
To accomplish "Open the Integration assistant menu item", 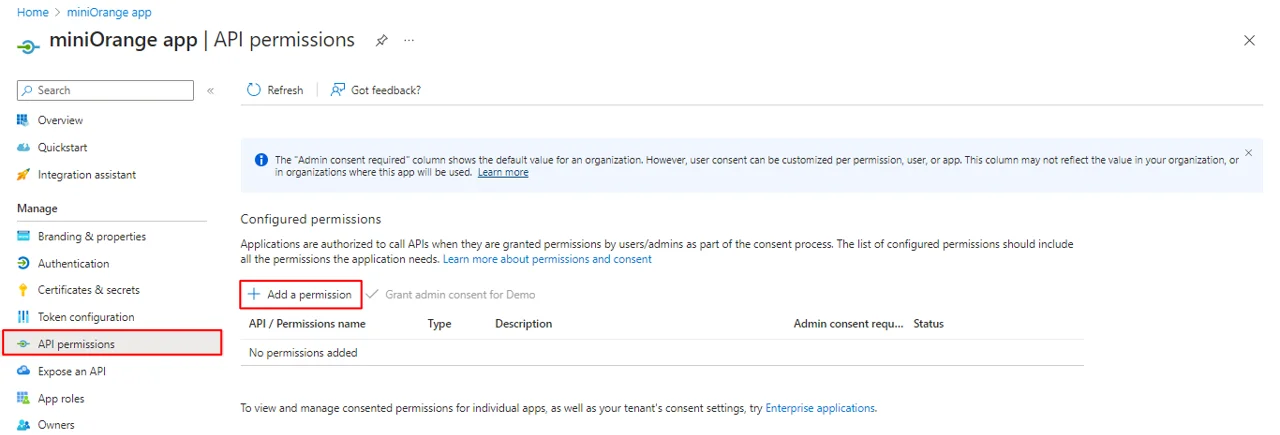I will 87,174.
